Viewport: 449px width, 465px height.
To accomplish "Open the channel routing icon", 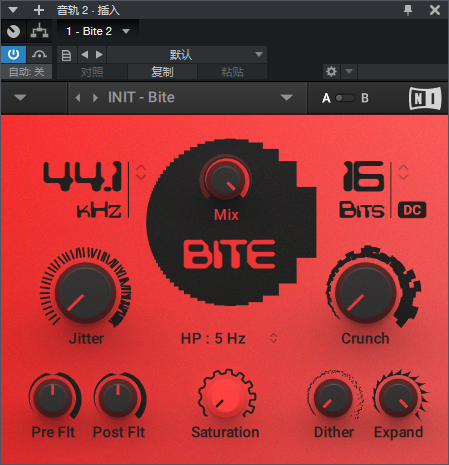I will pos(39,32).
